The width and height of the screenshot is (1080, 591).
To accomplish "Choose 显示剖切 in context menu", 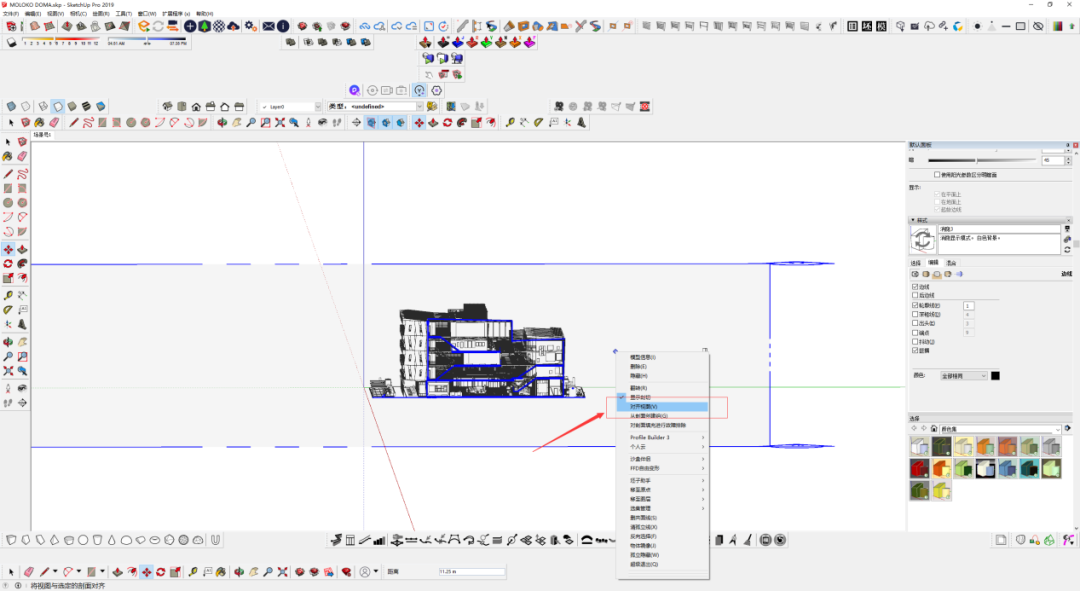I will [663, 397].
